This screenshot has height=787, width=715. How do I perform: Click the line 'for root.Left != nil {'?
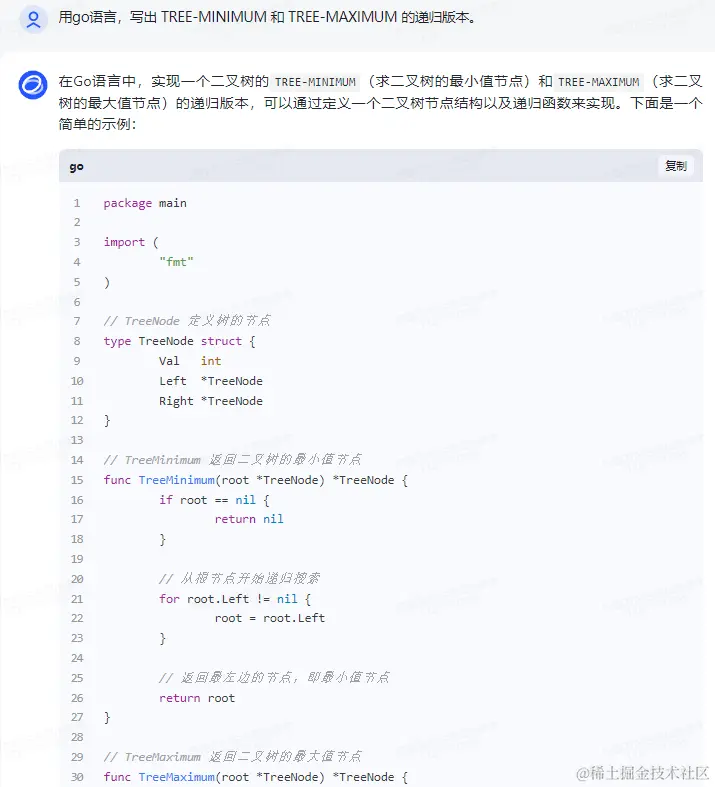235,599
